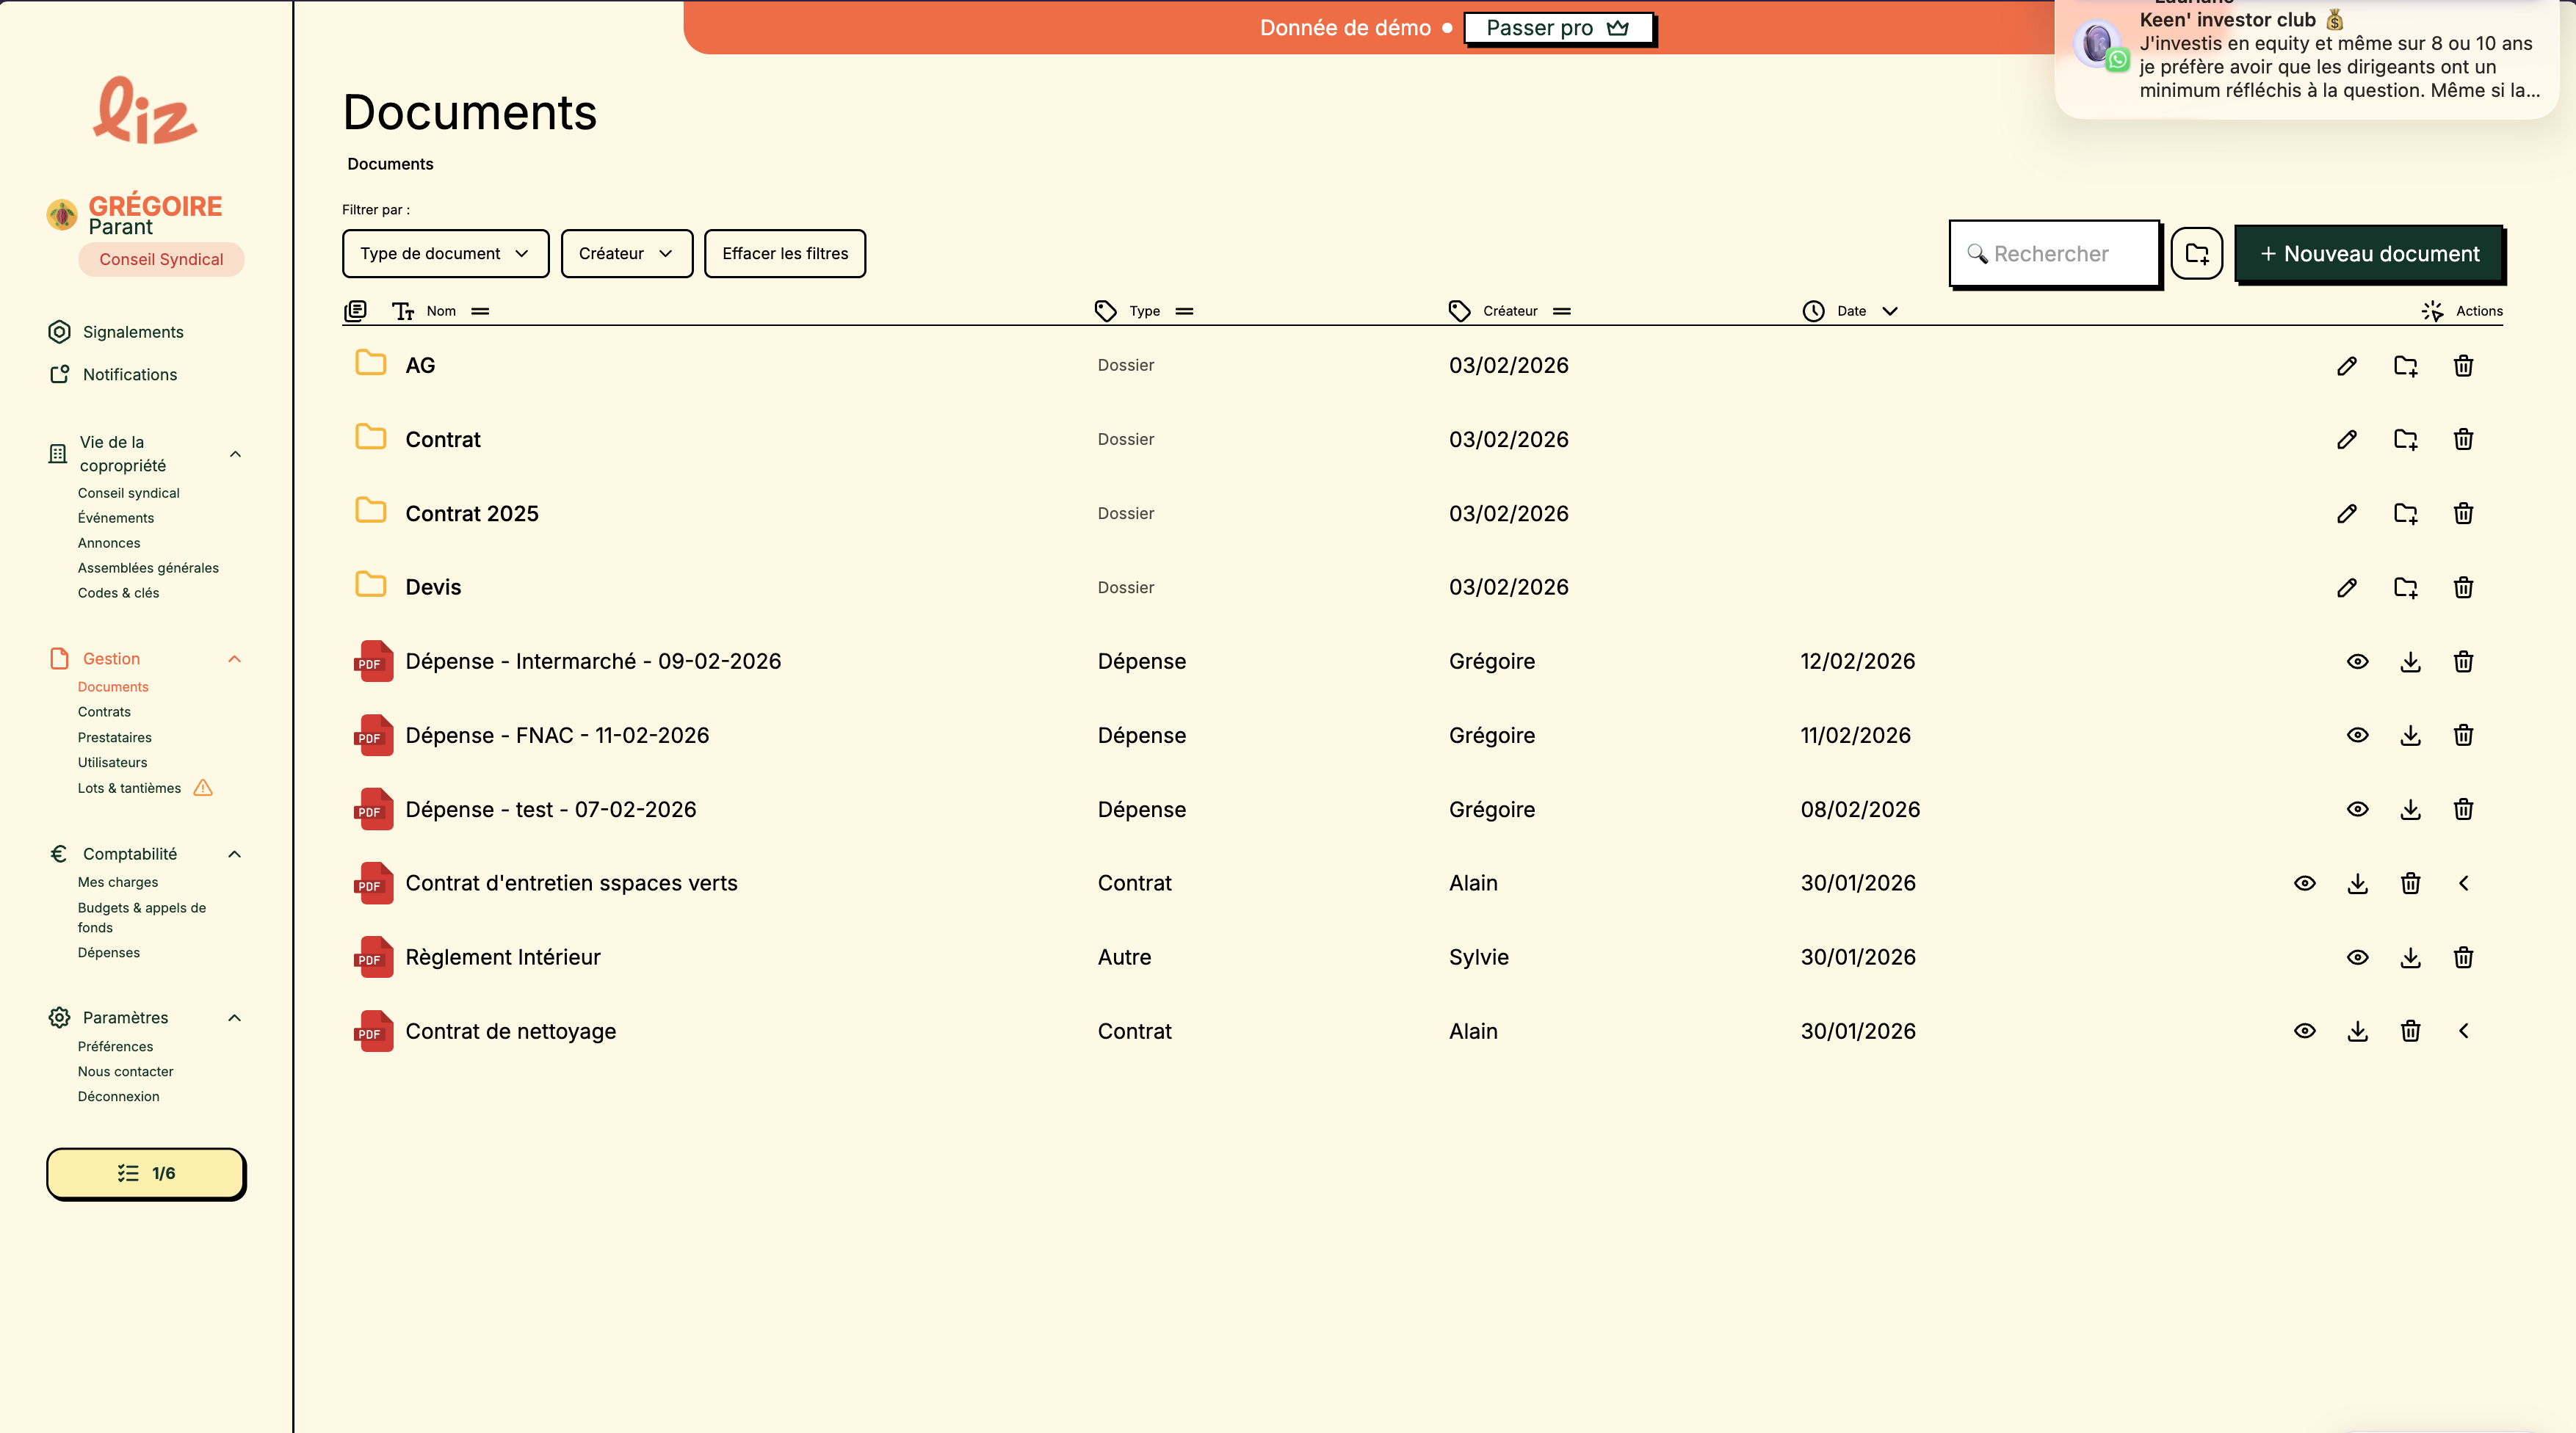Open the Type de document filter dropdown
This screenshot has width=2576, height=1433.
(445, 254)
